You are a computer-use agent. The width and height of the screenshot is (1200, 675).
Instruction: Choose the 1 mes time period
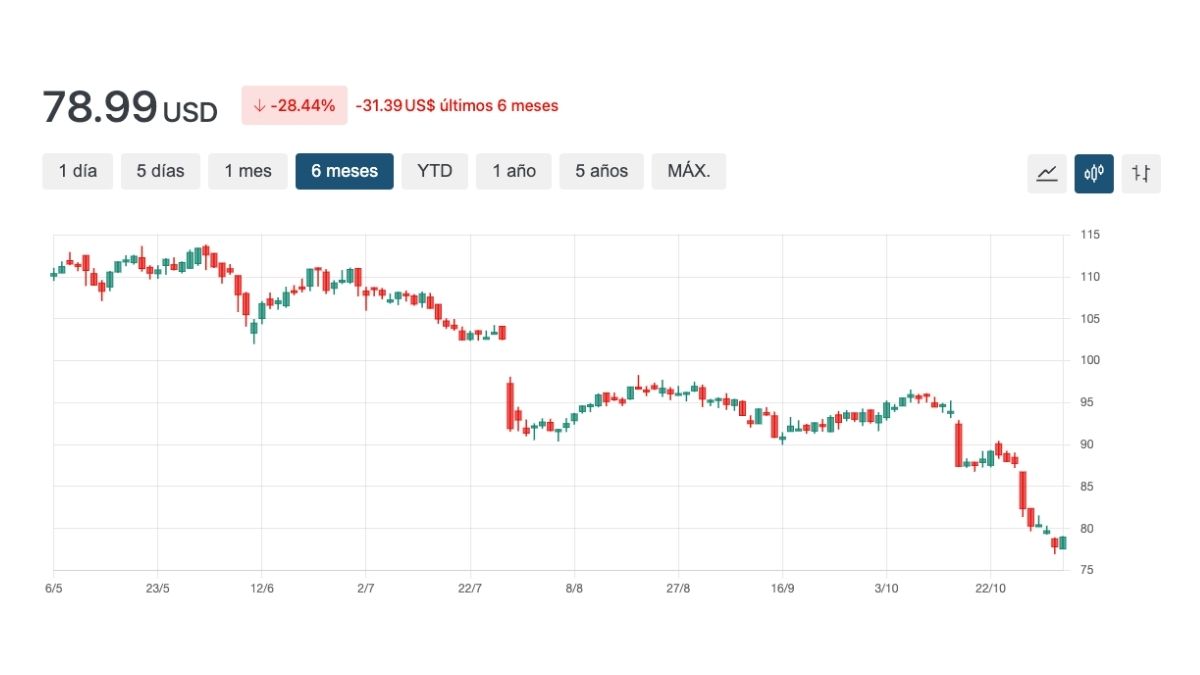(247, 171)
